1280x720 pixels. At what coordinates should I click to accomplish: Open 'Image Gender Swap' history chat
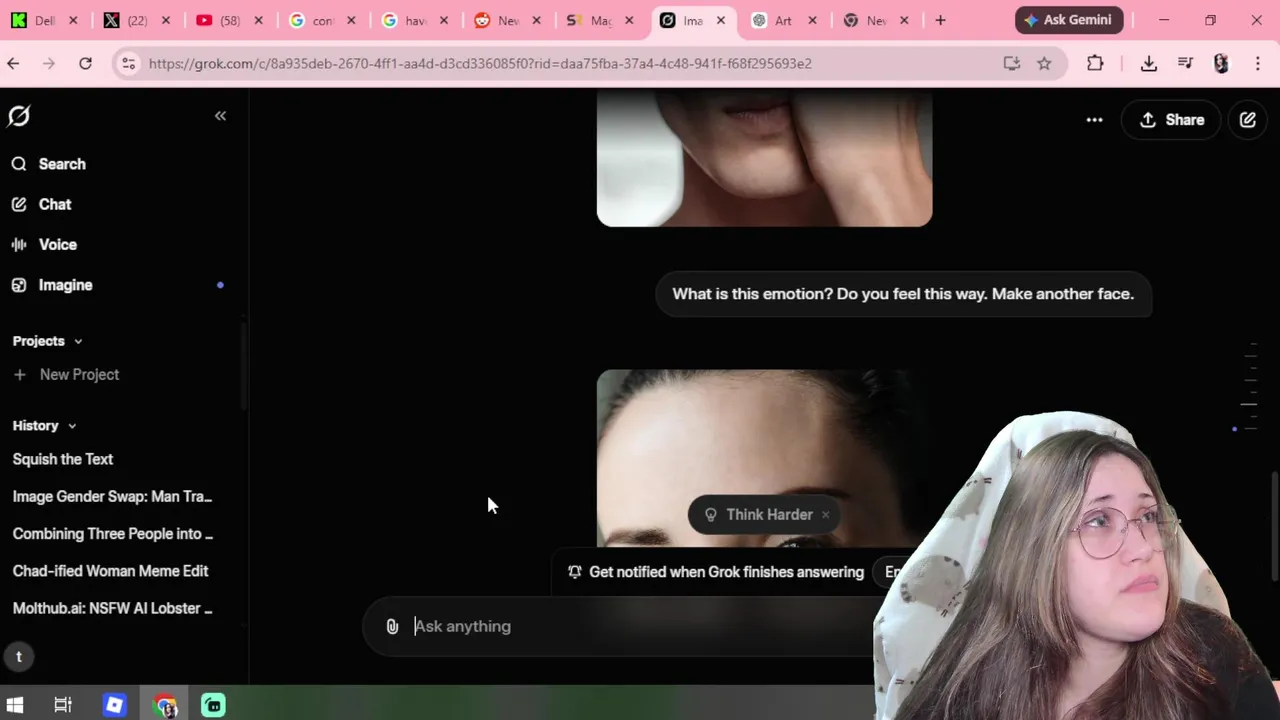[x=112, y=496]
